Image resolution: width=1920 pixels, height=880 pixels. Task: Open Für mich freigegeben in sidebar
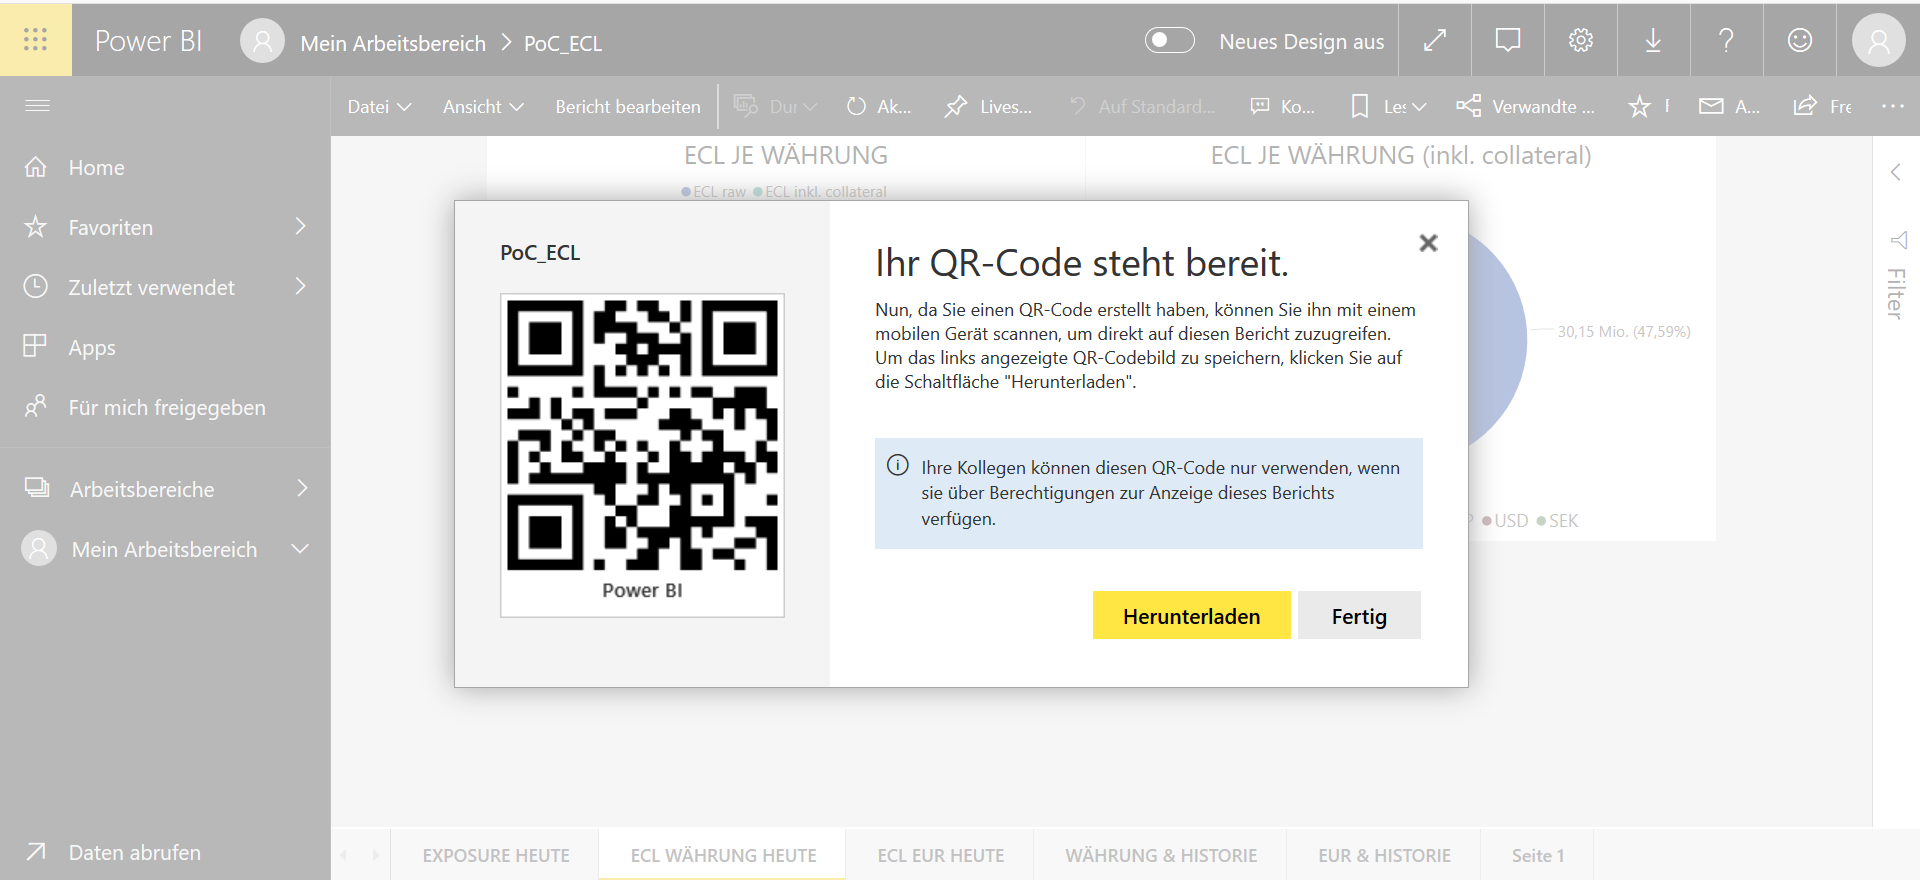point(165,407)
